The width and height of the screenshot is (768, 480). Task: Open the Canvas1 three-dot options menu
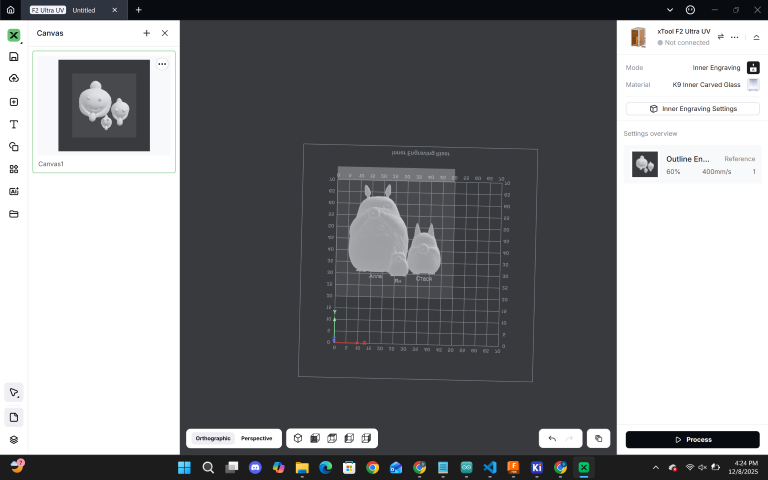click(162, 64)
